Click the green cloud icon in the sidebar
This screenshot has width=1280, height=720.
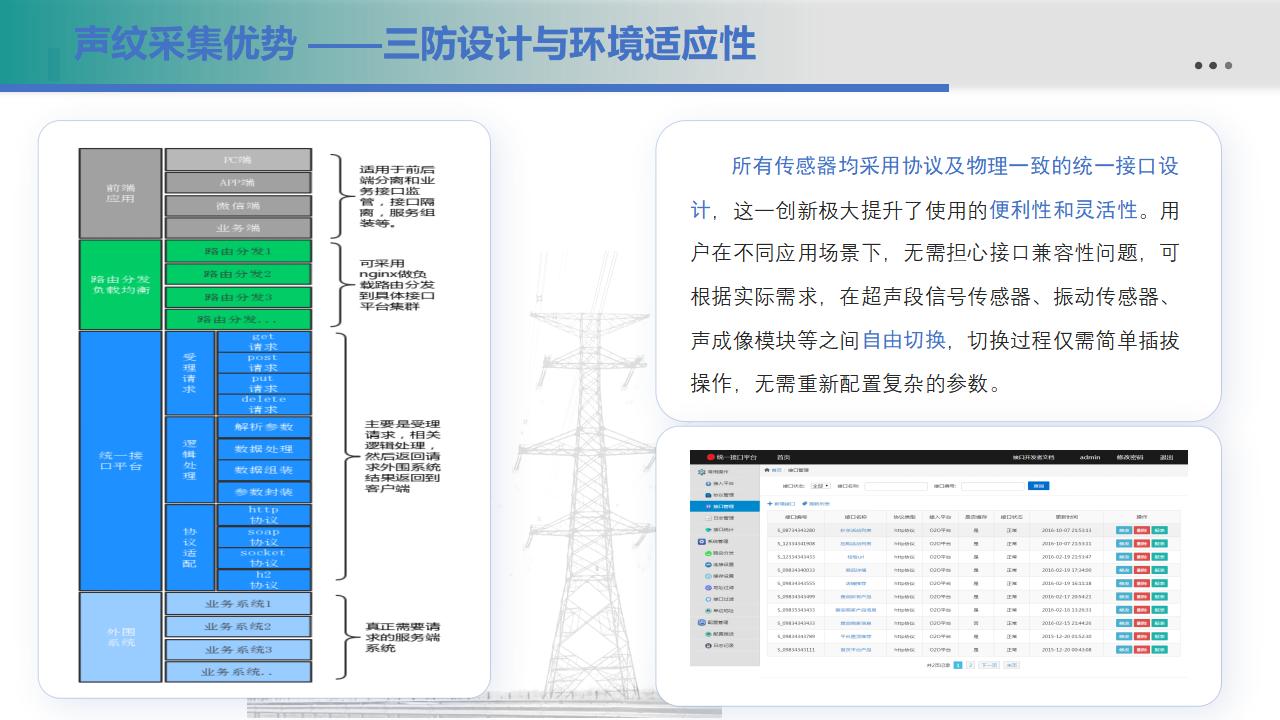pyautogui.click(x=709, y=552)
